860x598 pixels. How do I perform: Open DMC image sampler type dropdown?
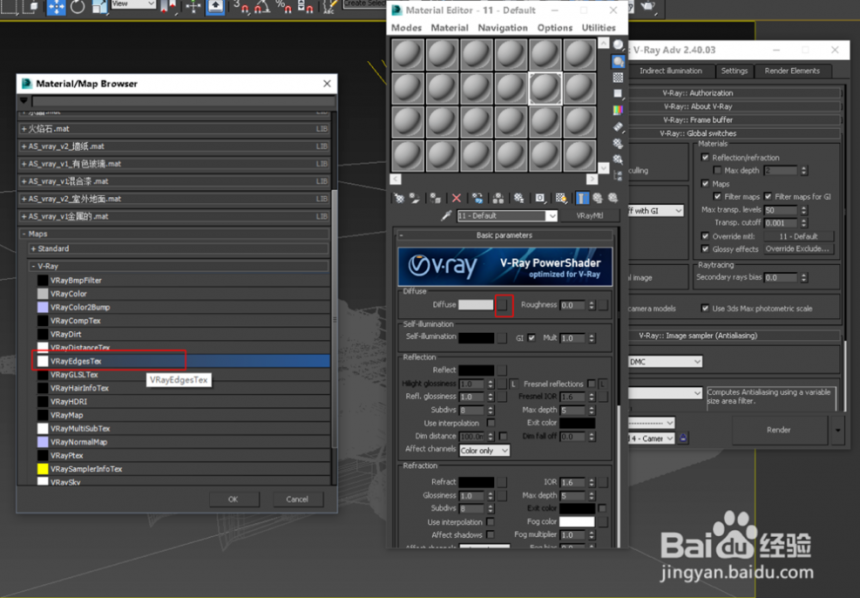[x=665, y=362]
